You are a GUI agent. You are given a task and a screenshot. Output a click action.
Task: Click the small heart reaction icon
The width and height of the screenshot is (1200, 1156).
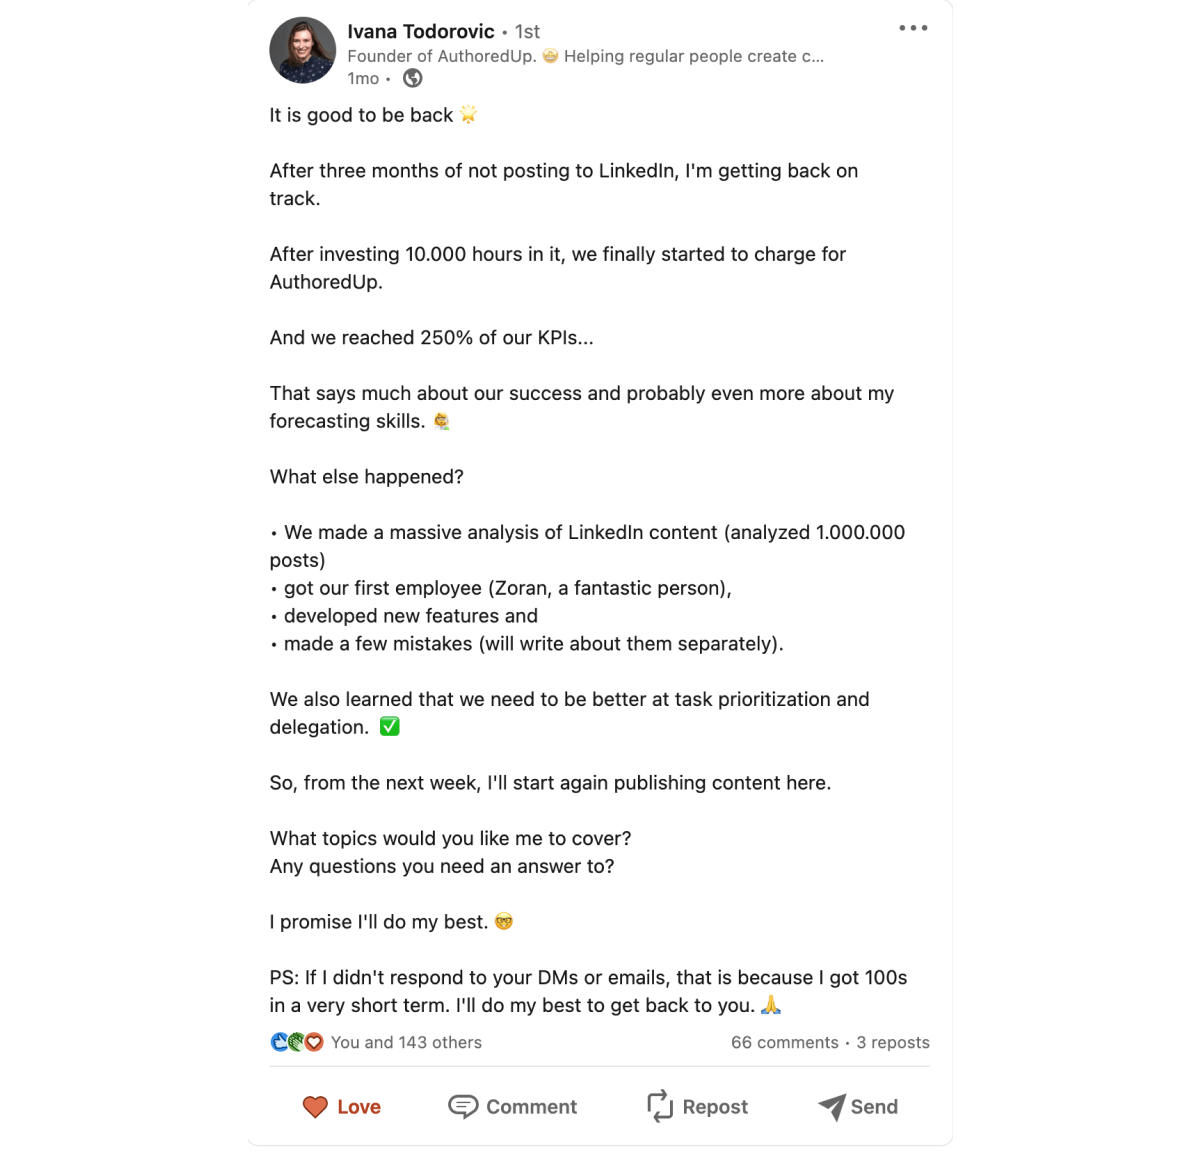(x=314, y=1041)
